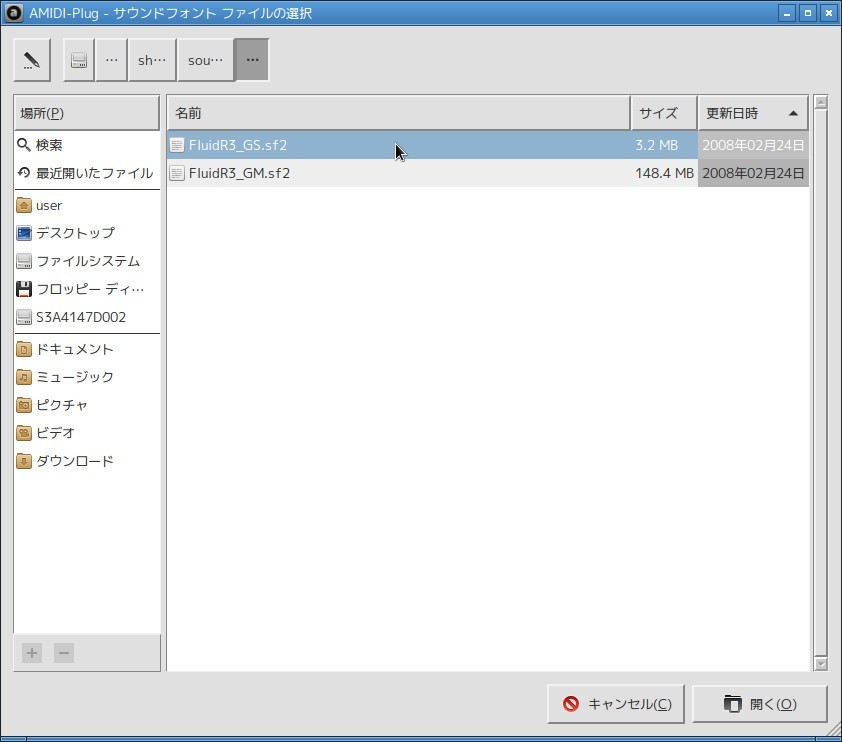Maximize the AMIDI-Plug dialog window

pyautogui.click(x=808, y=13)
